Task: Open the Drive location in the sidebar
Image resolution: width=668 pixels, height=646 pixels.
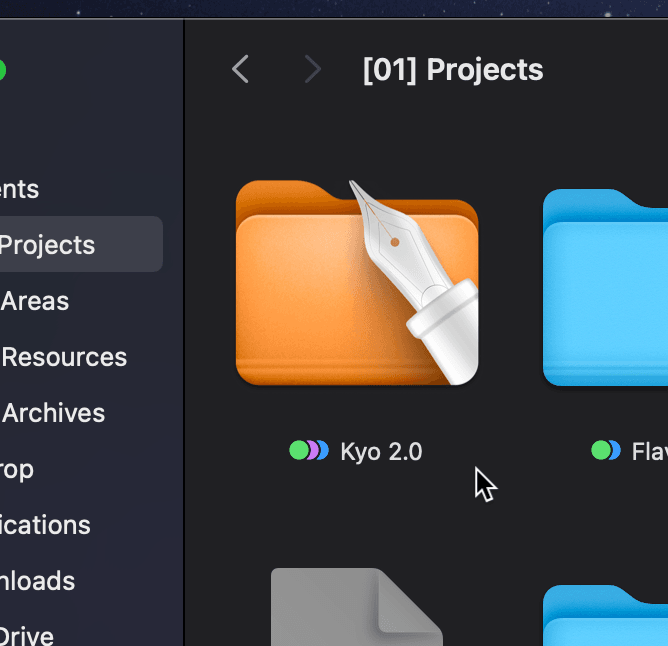Action: click(27, 634)
